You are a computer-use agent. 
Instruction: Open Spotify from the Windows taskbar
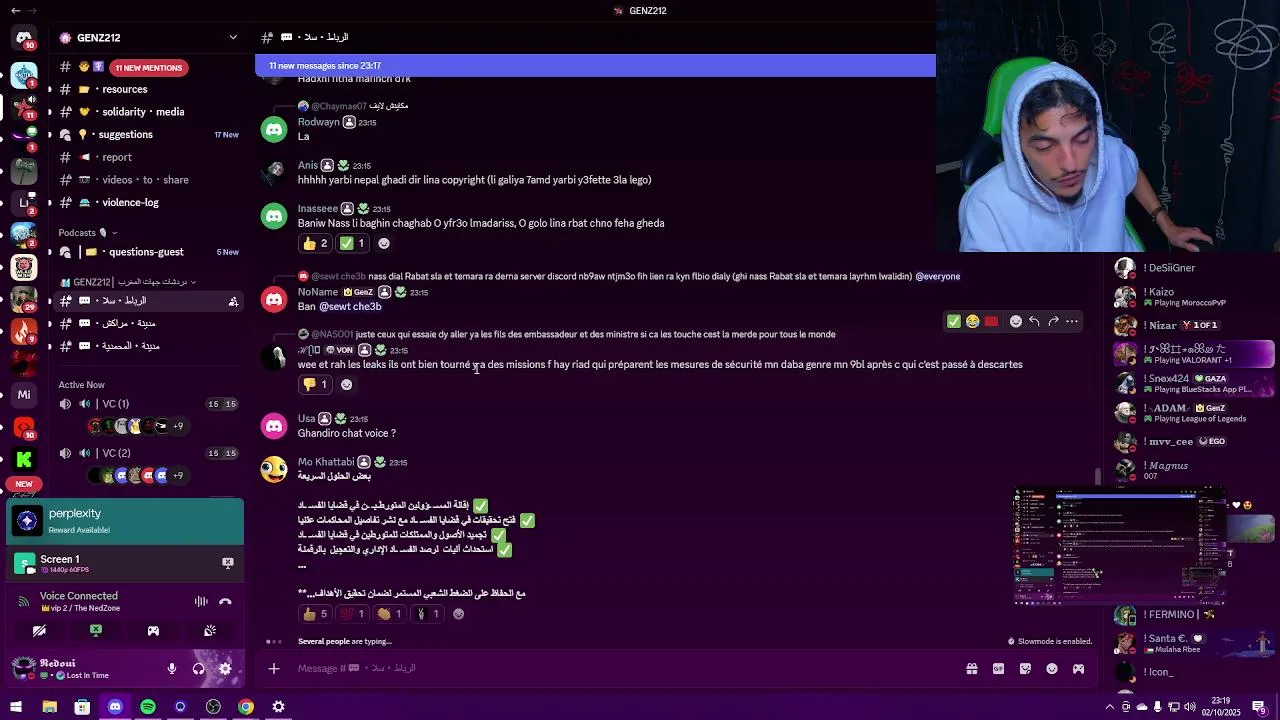point(148,707)
